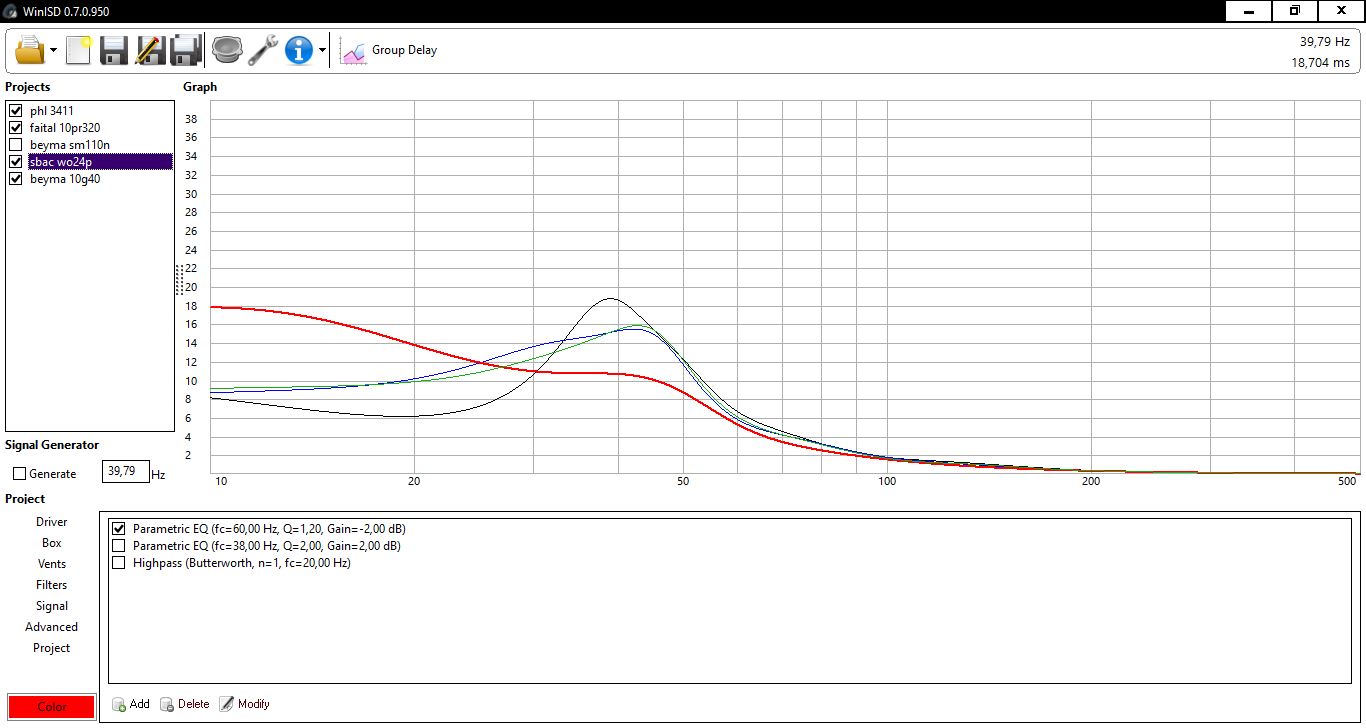Select the highlighted sbac wo24p project
This screenshot has height=728, width=1366.
[x=100, y=162]
